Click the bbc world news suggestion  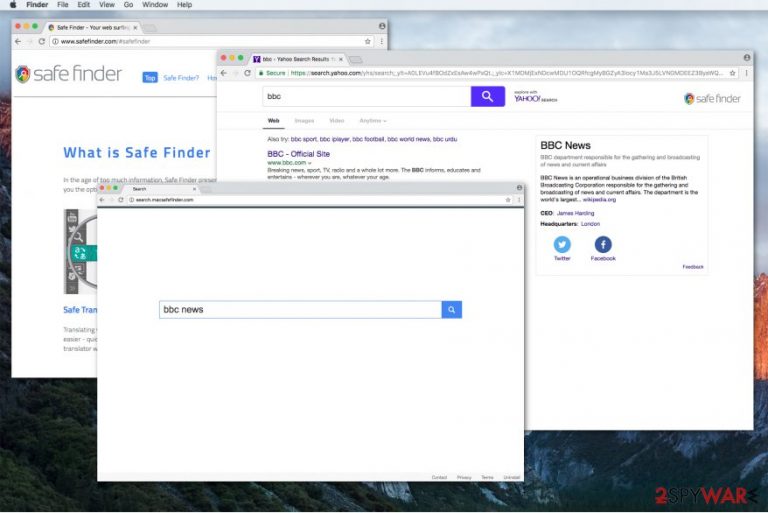(408, 139)
